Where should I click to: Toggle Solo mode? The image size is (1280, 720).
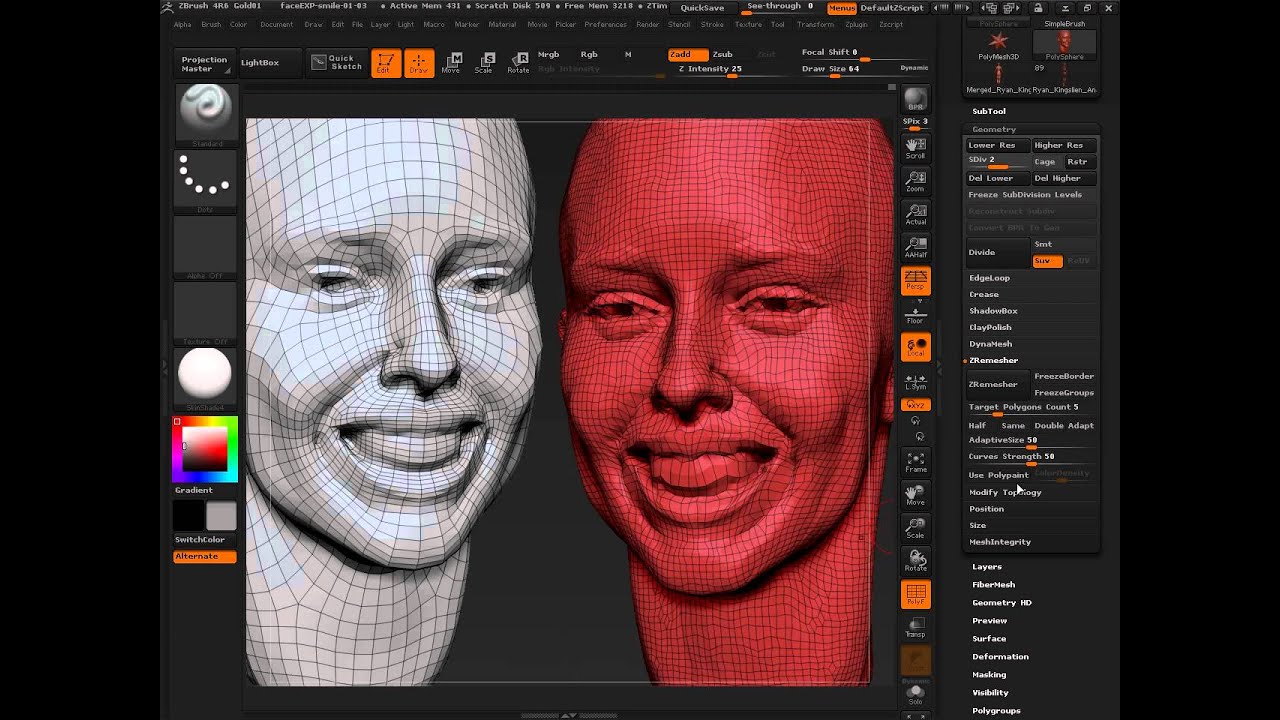pyautogui.click(x=915, y=692)
